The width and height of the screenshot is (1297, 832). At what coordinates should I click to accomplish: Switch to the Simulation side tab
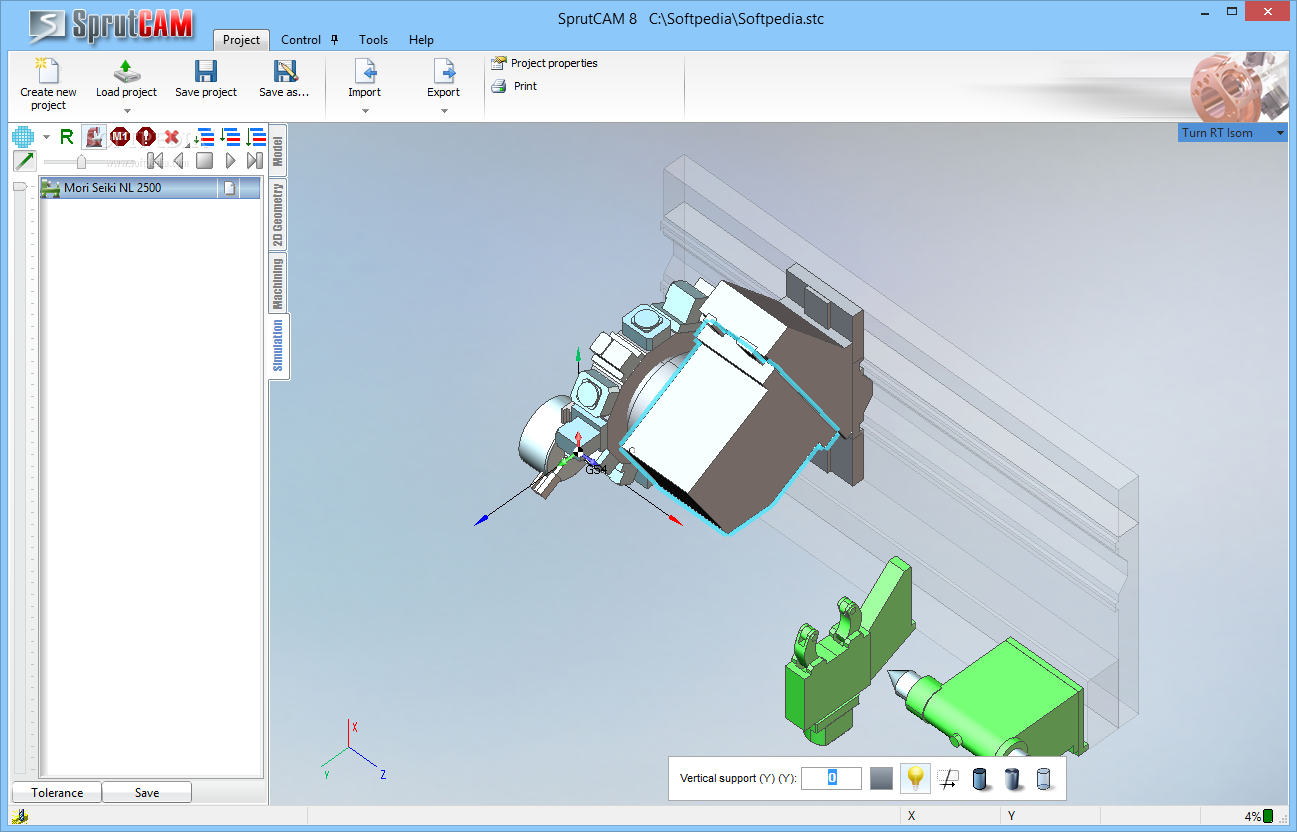[278, 346]
